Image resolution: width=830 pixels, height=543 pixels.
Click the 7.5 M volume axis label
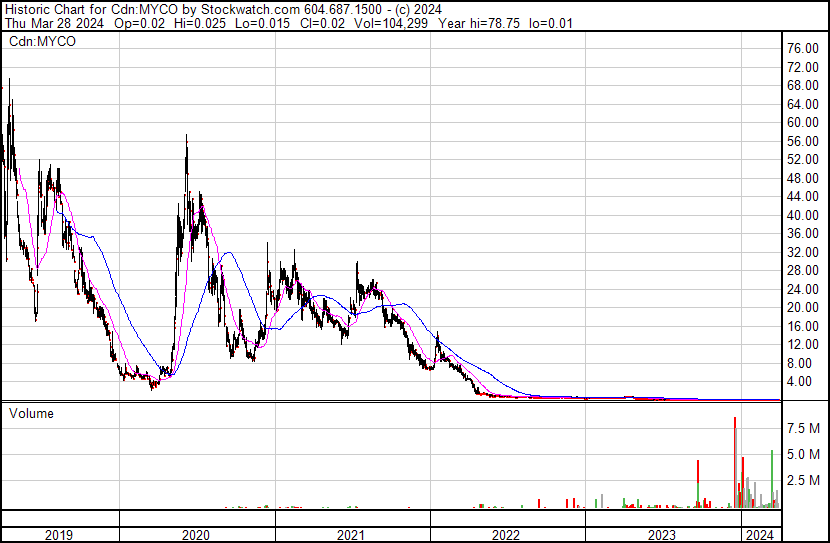(804, 428)
